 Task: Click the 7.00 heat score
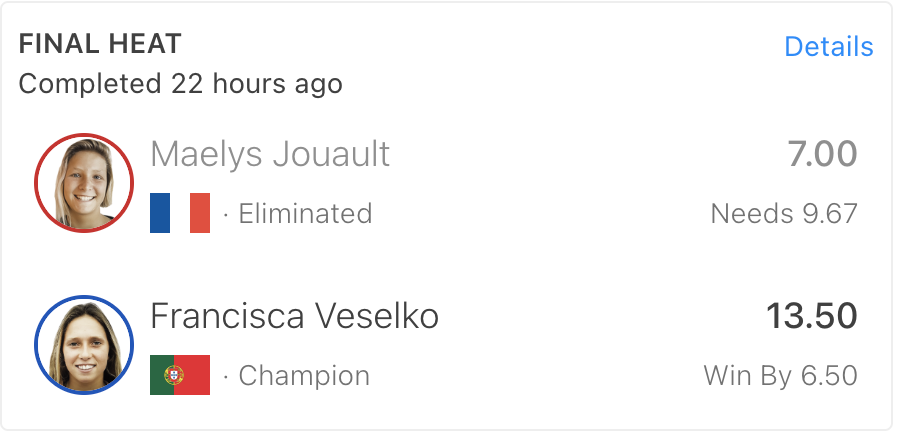(x=822, y=154)
